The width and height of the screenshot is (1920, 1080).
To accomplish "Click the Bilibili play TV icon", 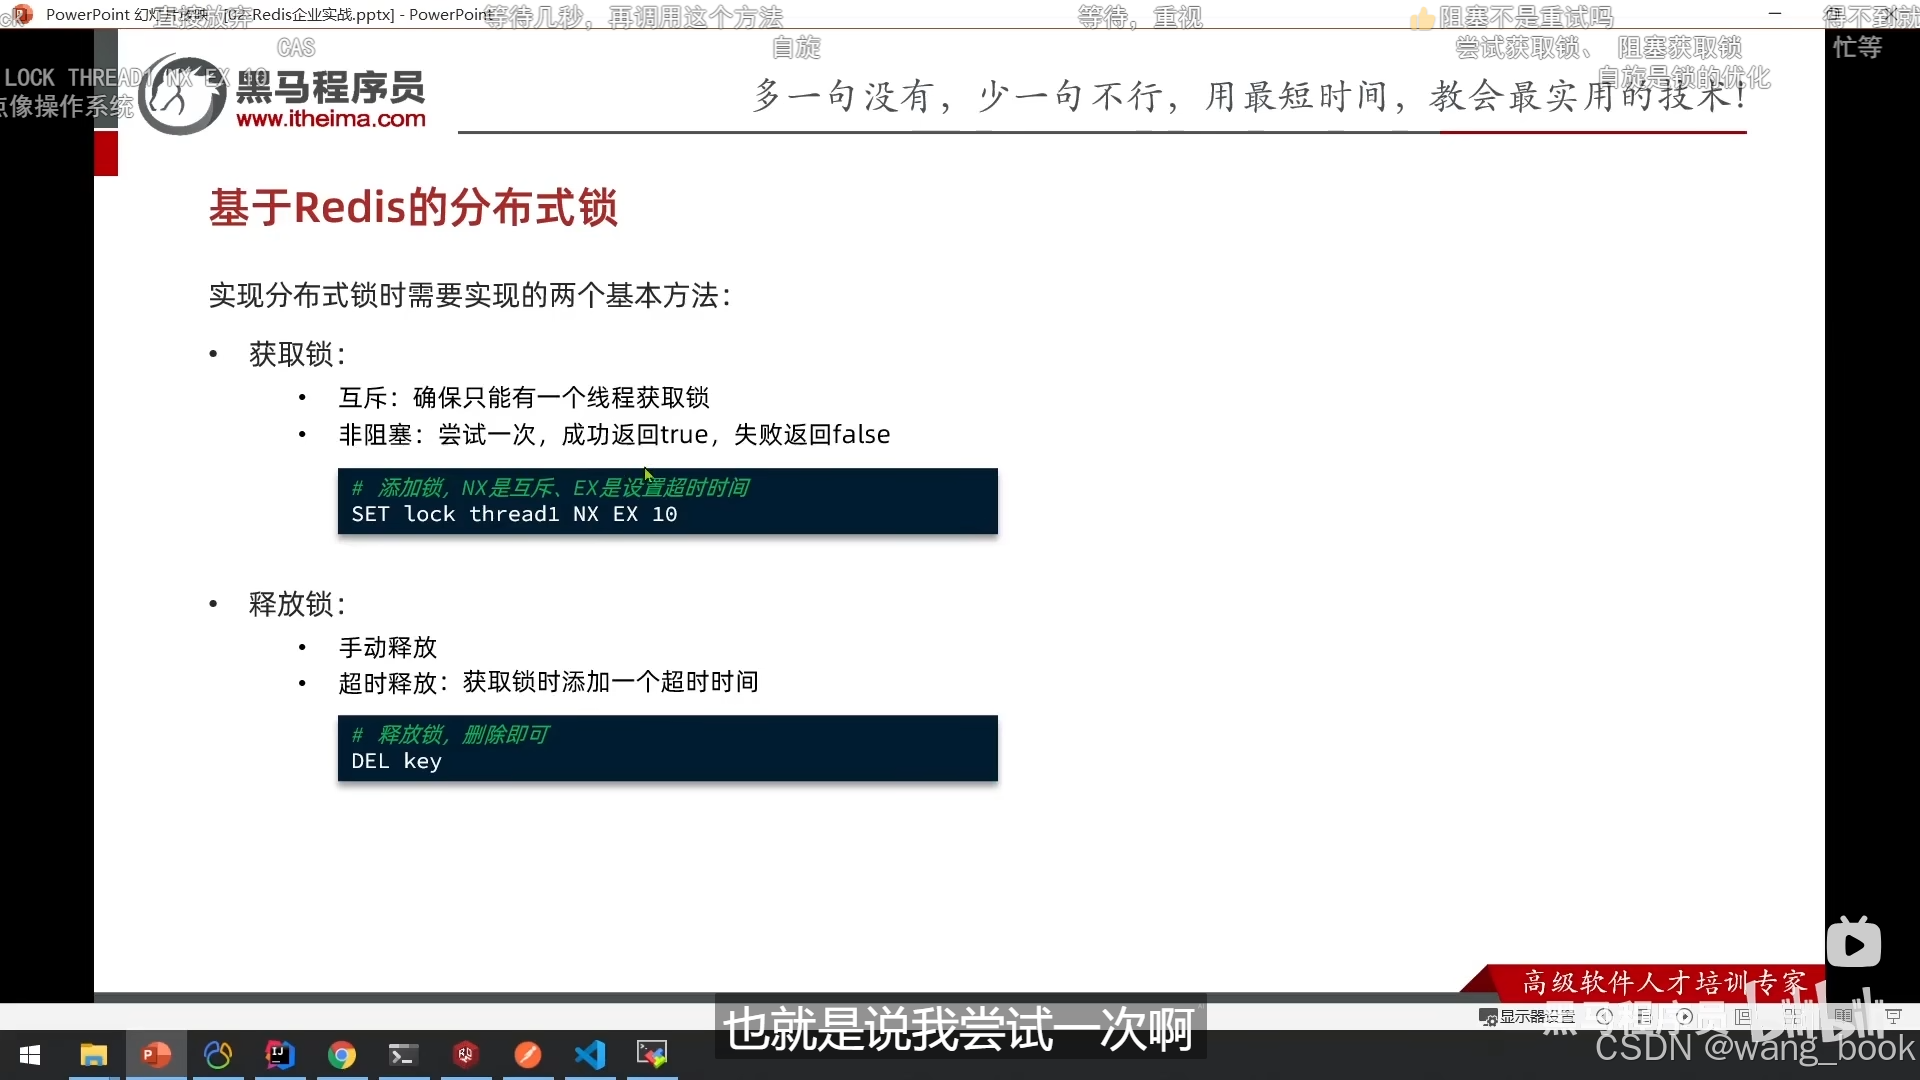I will click(x=1853, y=944).
